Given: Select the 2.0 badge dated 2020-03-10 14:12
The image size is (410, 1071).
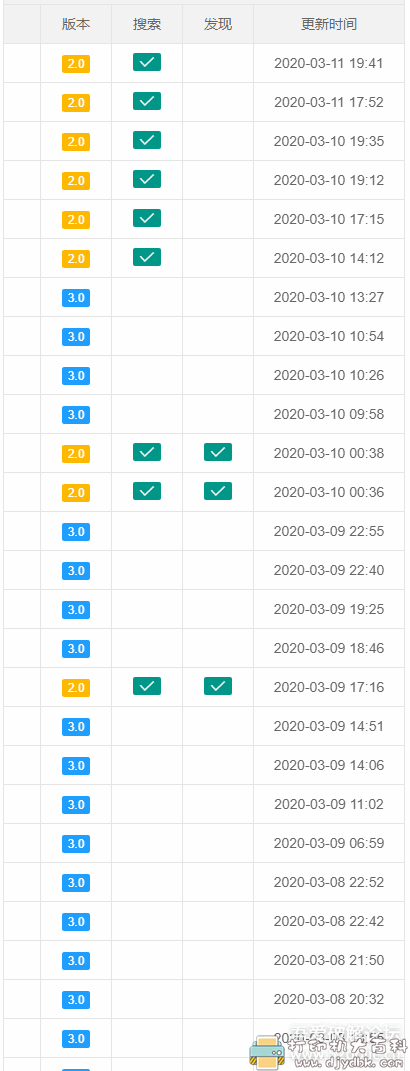Looking at the screenshot, I should pyautogui.click(x=76, y=259).
